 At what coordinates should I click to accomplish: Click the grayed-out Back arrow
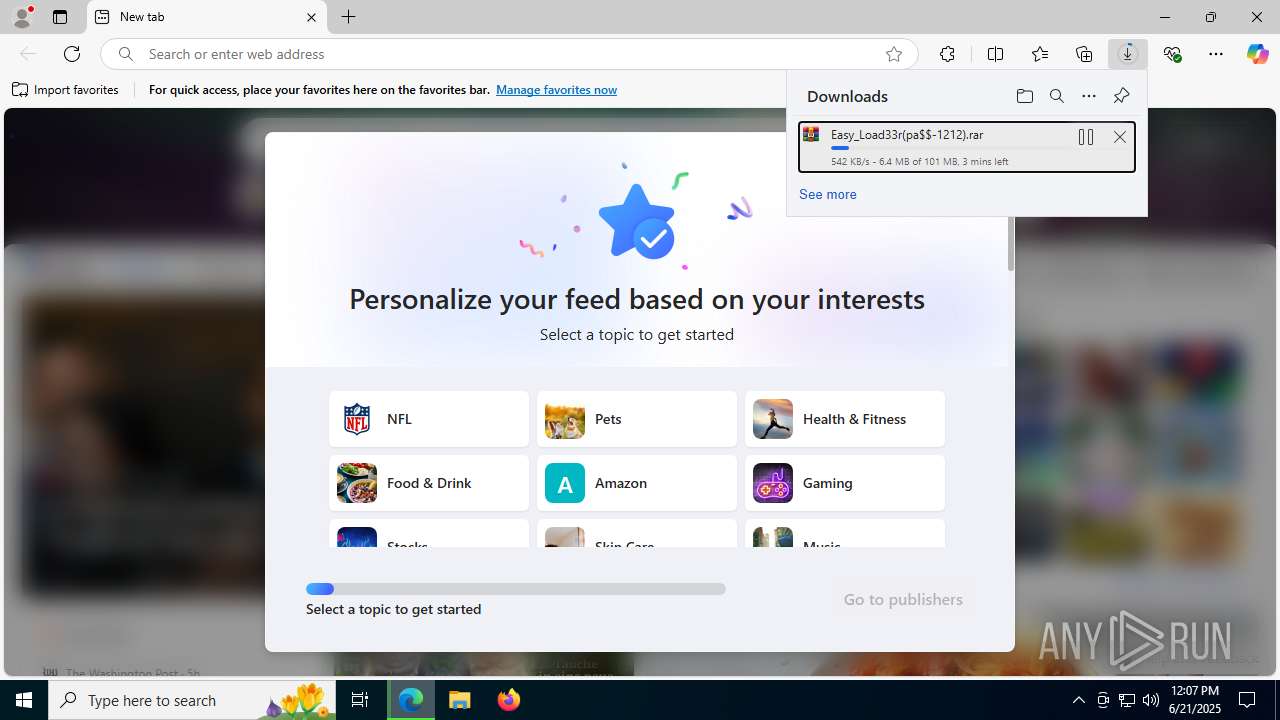point(28,54)
